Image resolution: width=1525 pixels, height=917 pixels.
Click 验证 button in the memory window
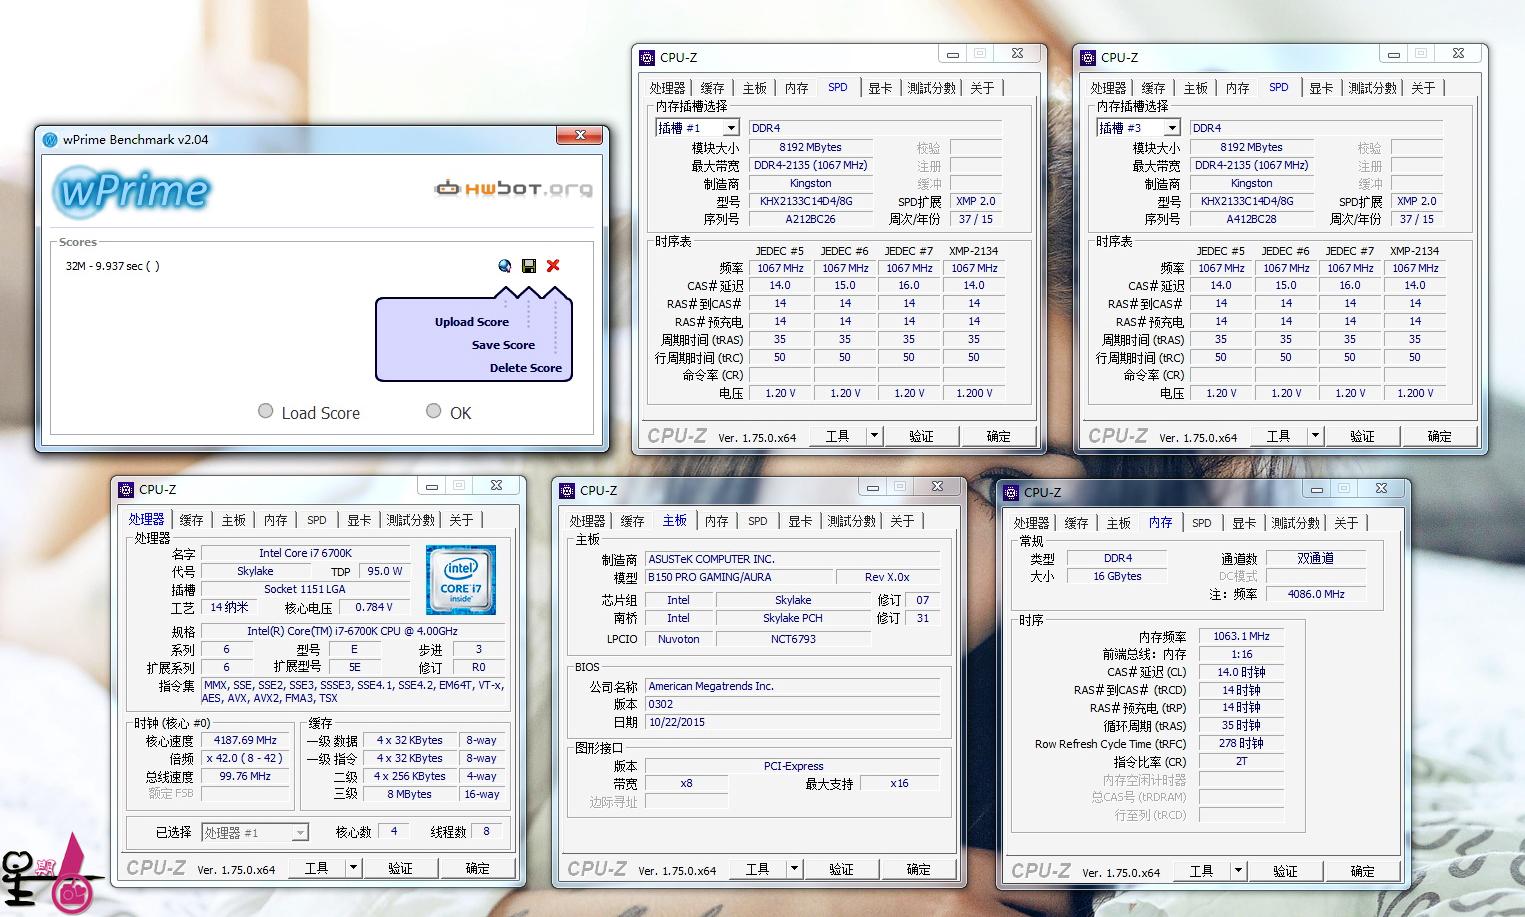1285,871
